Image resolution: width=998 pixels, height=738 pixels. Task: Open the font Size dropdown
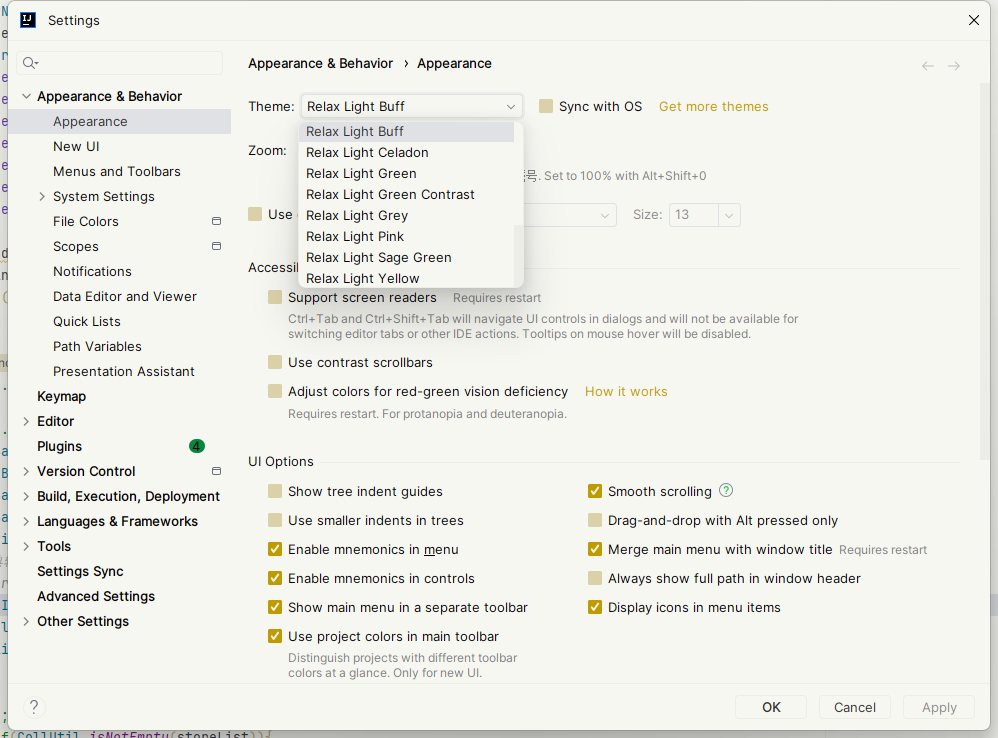(x=728, y=215)
